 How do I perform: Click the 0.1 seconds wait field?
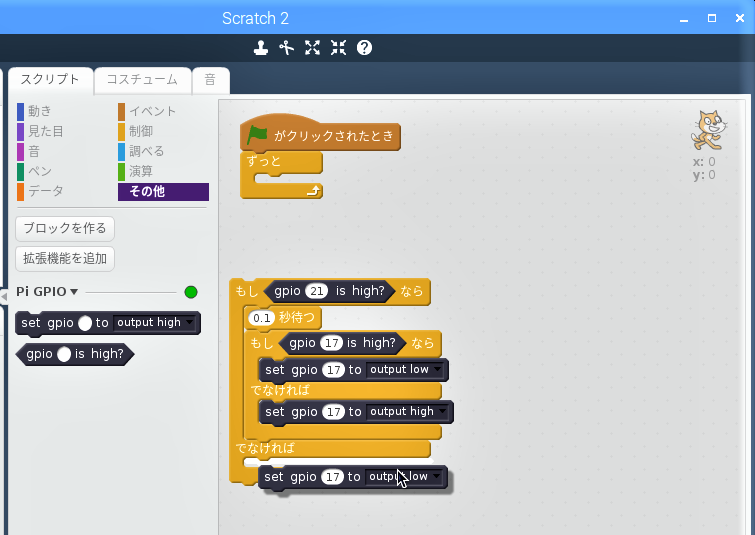261,318
